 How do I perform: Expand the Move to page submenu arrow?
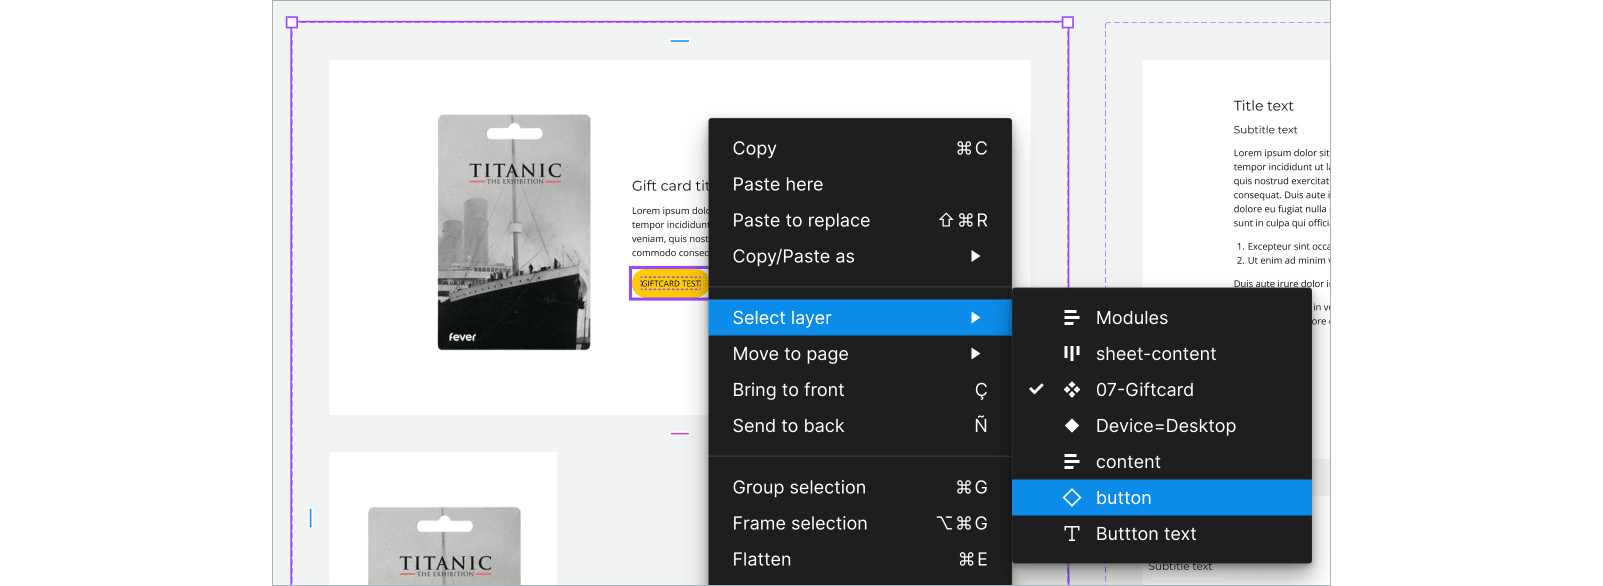[975, 354]
